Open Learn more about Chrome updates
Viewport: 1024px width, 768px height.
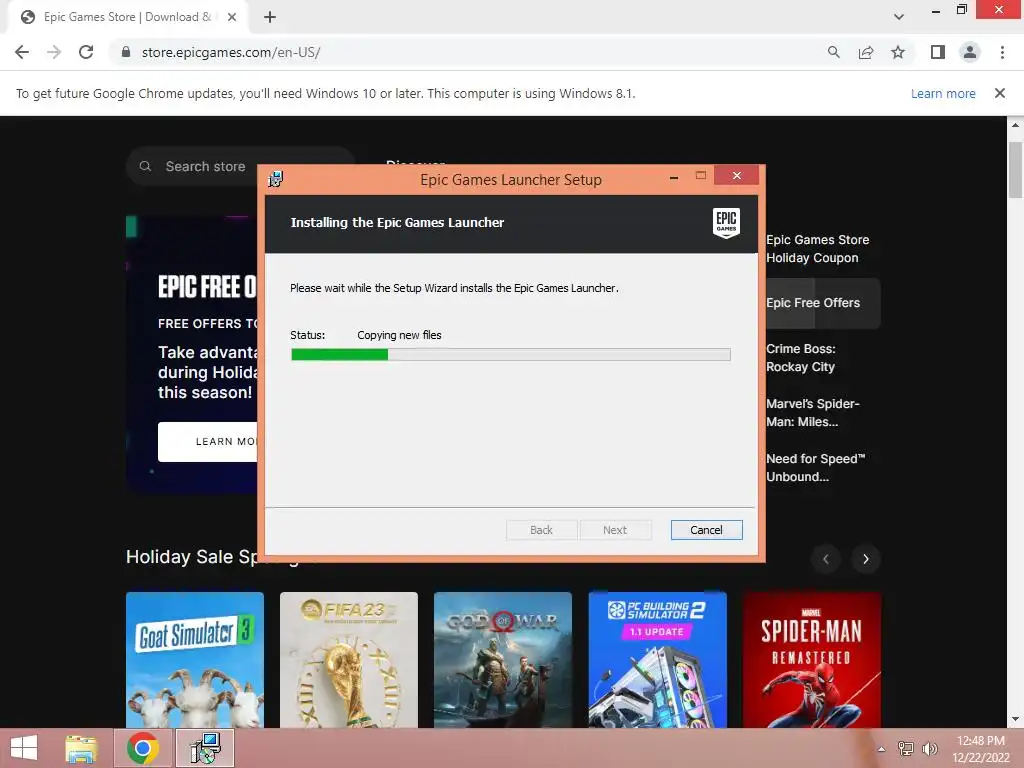[943, 93]
